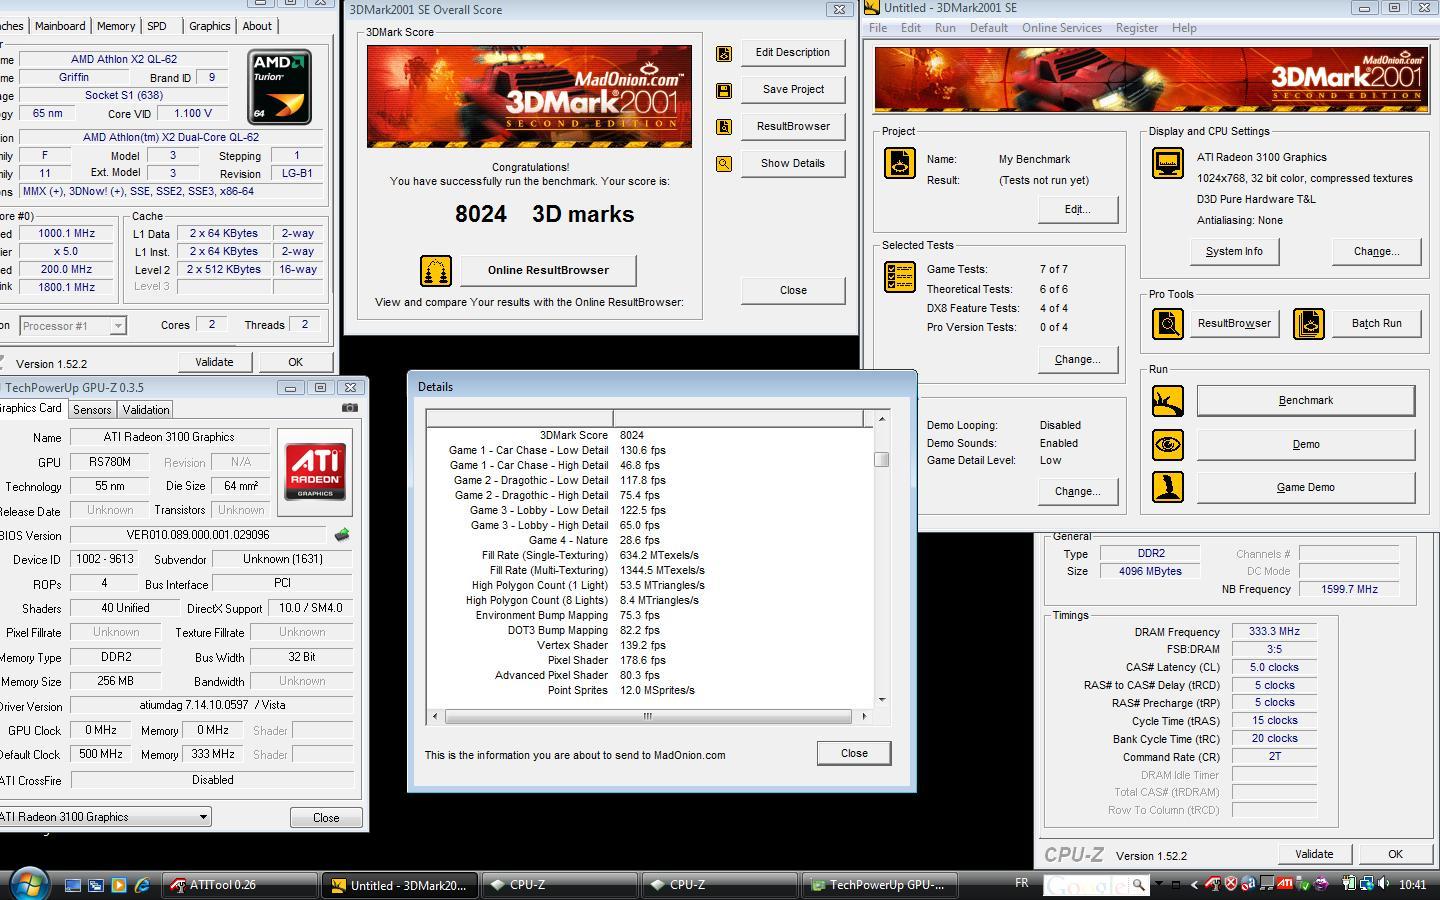The width and height of the screenshot is (1440, 900).
Task: Click the Details horizontal scroll-right arrow
Action: [x=864, y=716]
